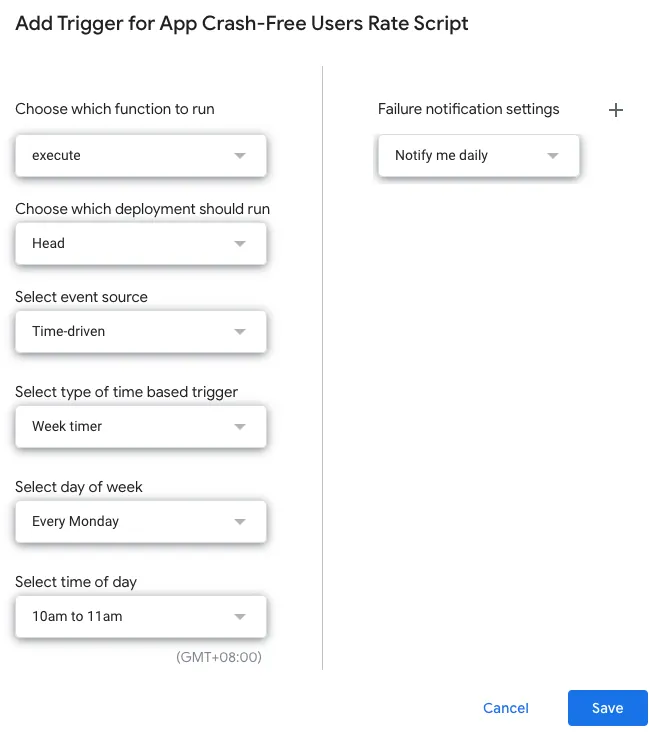Screen dimensions: 665x740
Task: Expand the event source dropdown
Action: (x=140, y=332)
